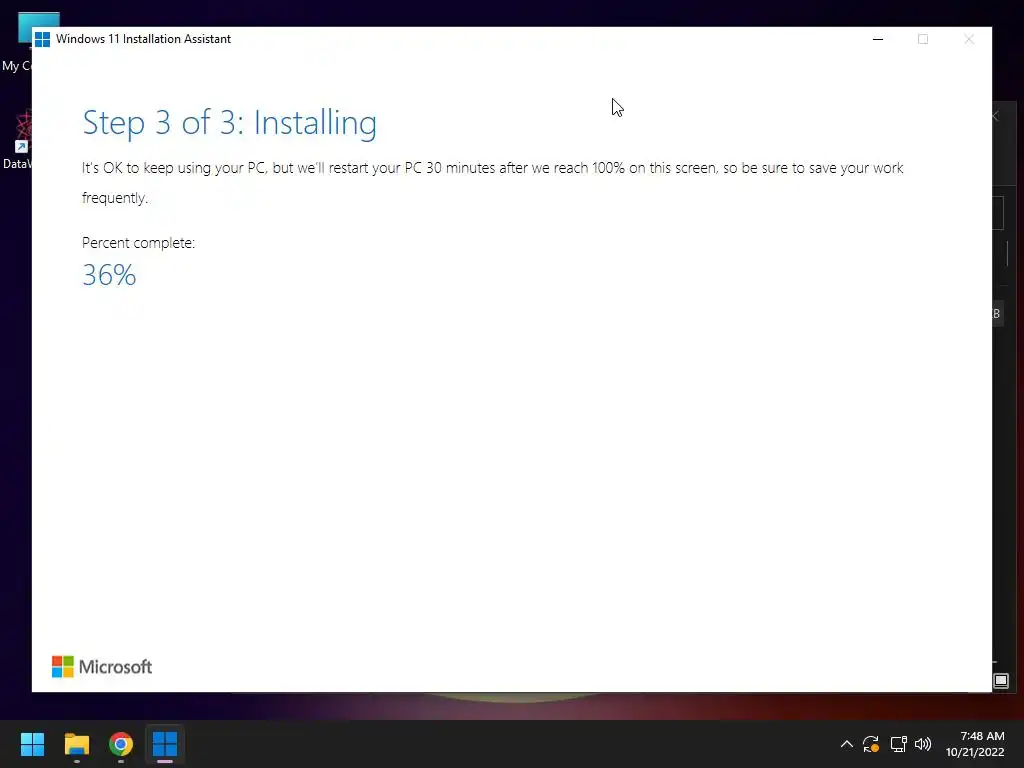Click the disabled maximize button in title bar
Viewport: 1024px width, 768px height.
(923, 39)
